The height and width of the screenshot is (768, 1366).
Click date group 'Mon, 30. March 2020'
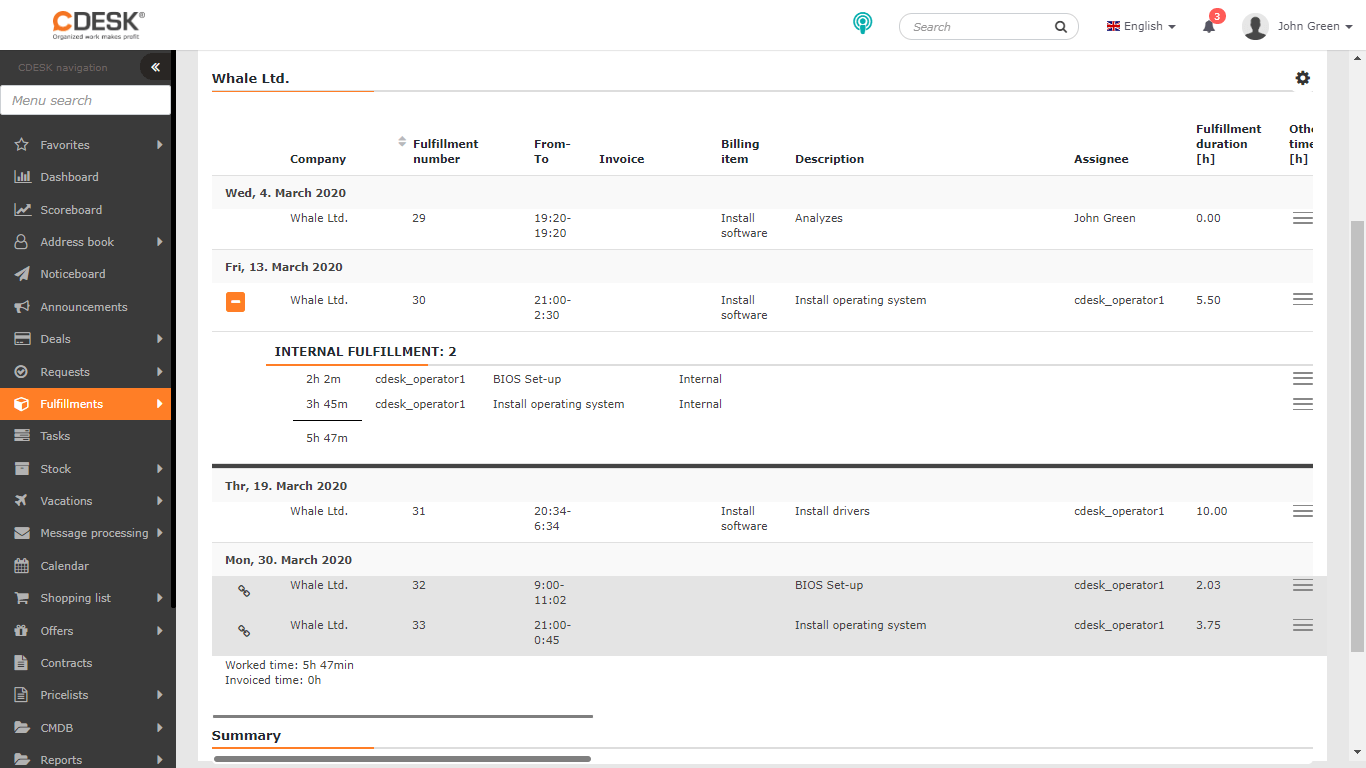pos(288,560)
